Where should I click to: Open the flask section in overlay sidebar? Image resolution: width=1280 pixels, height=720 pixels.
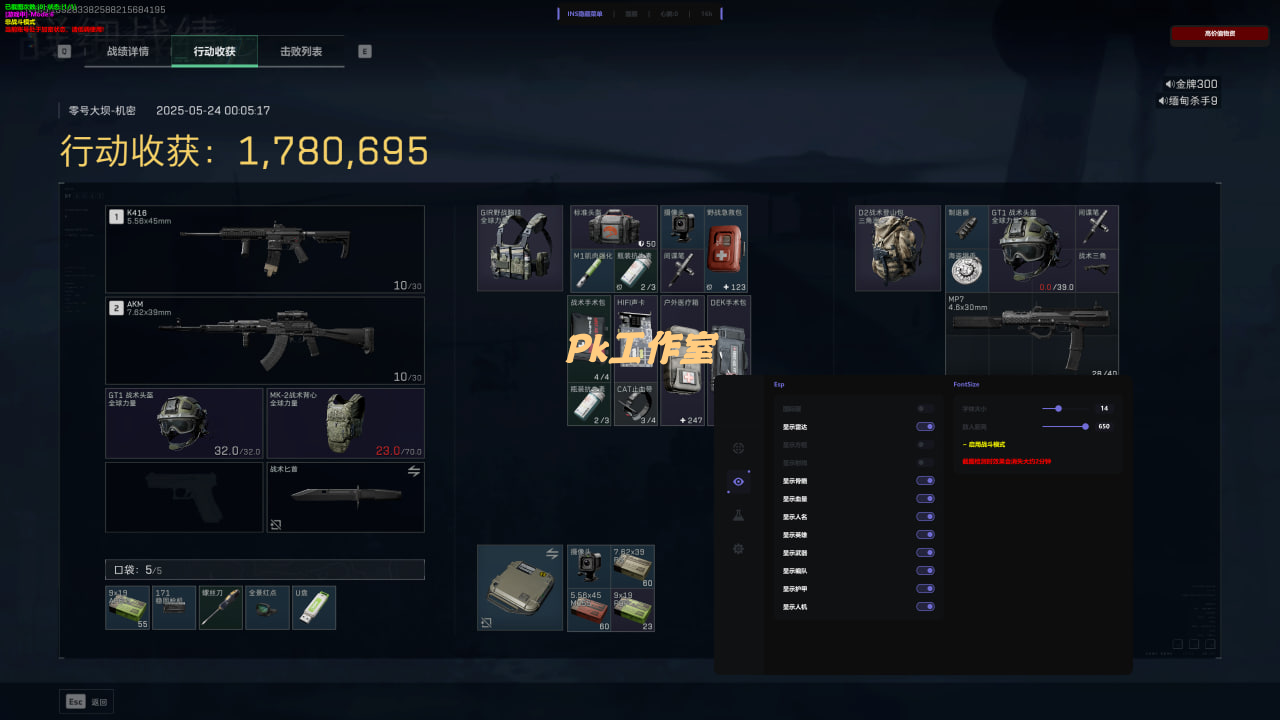tap(738, 515)
